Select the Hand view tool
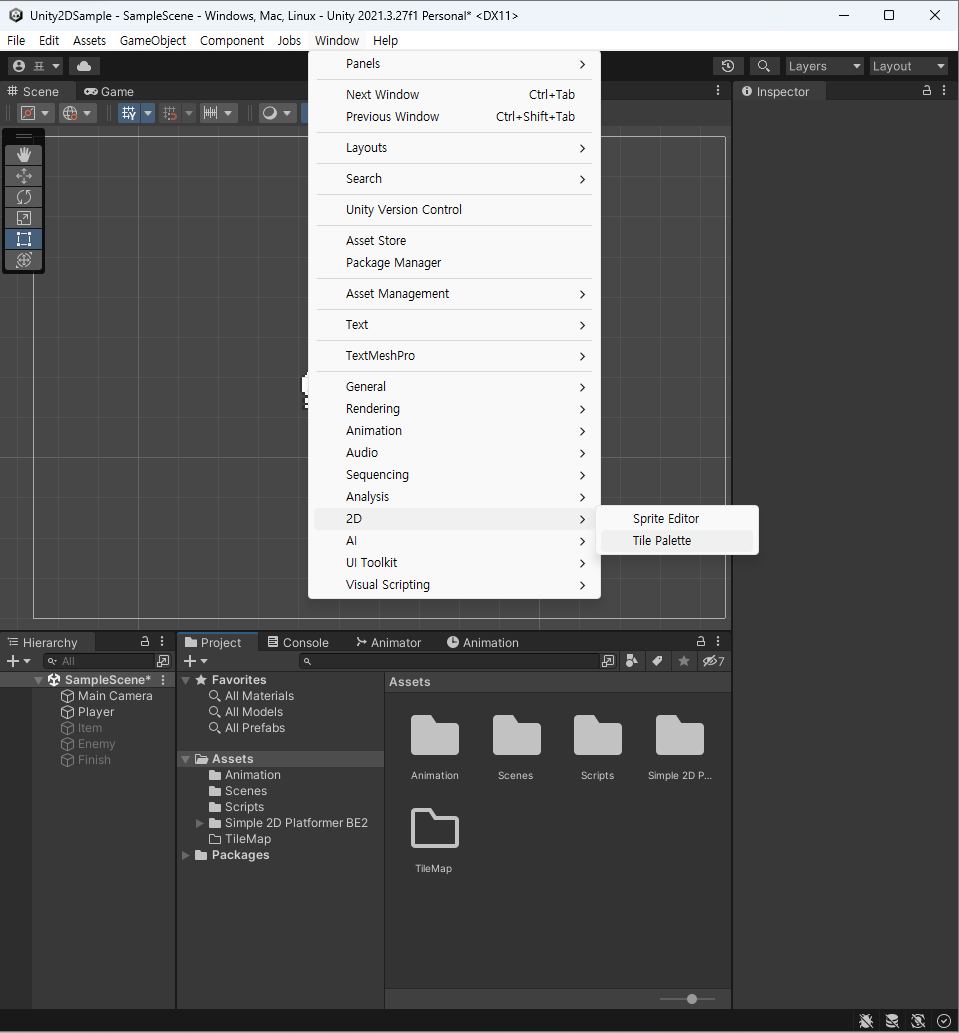 (24, 155)
